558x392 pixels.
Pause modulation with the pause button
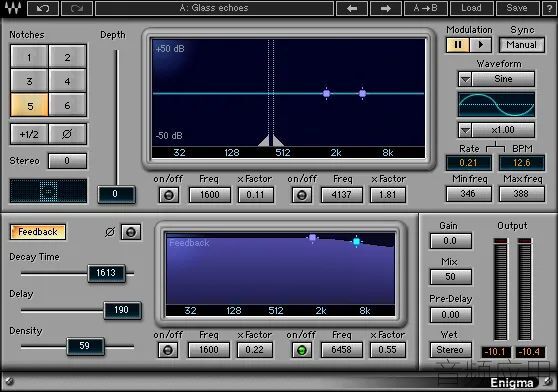[x=458, y=45]
